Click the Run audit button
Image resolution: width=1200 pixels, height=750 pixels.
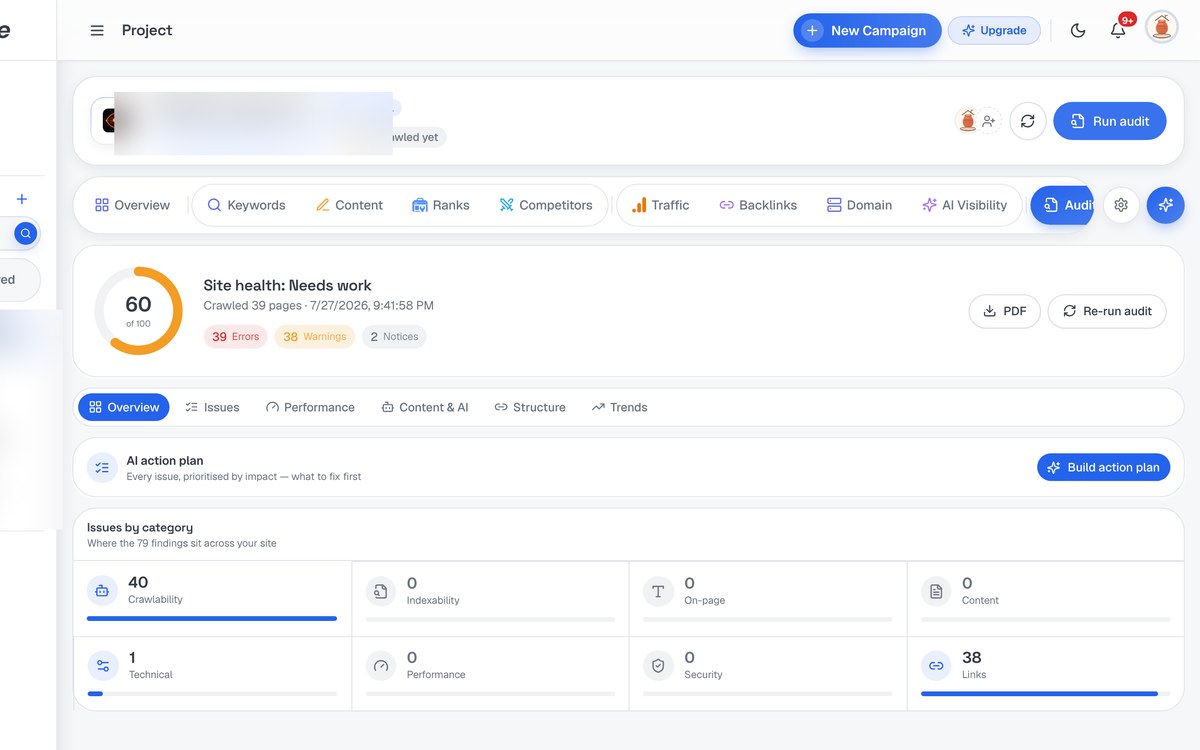1110,121
